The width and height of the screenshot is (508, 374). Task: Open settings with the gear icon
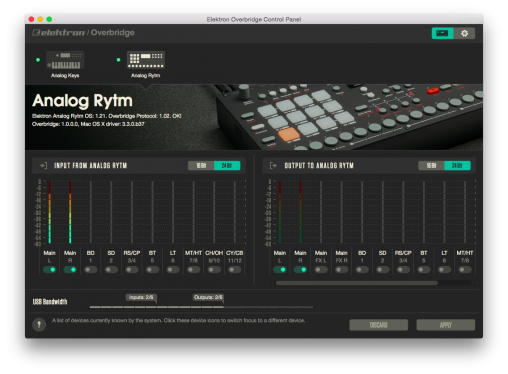coord(464,33)
